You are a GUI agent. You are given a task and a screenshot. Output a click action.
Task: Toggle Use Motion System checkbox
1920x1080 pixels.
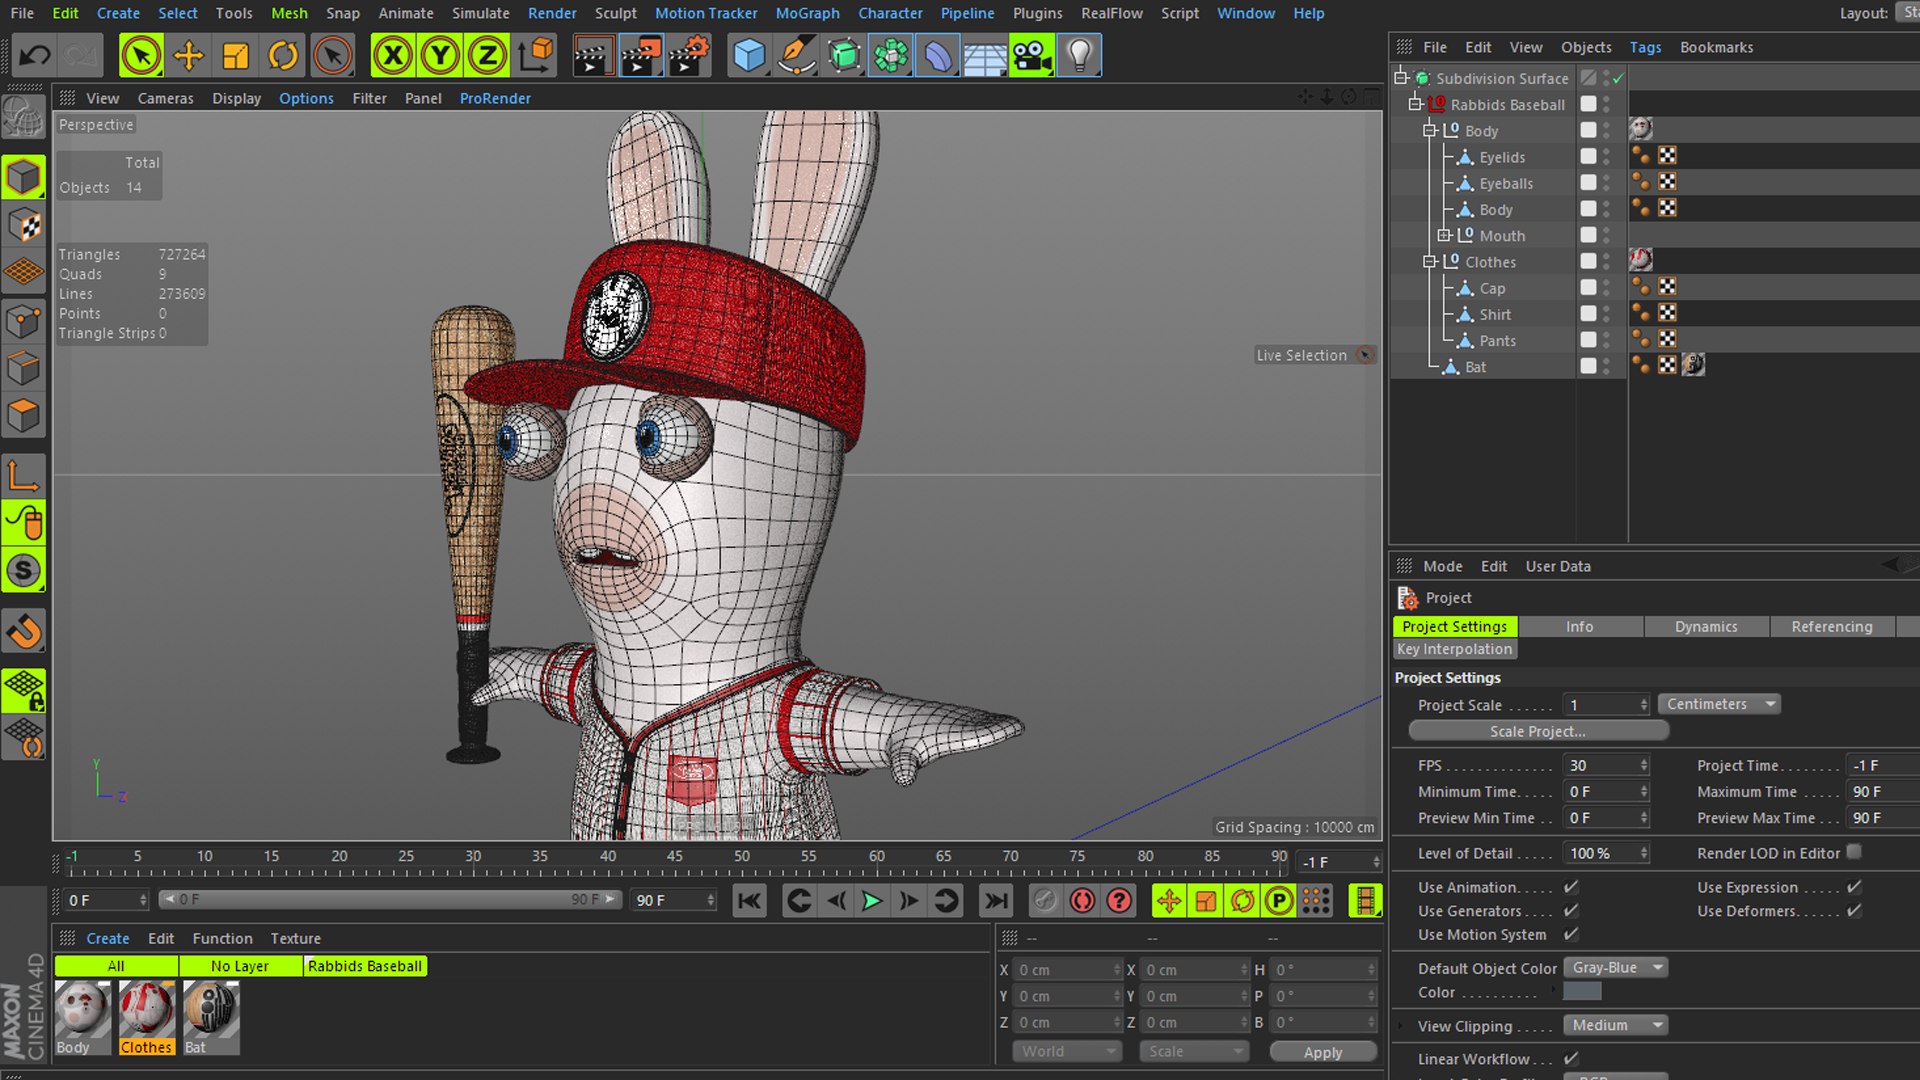pos(1571,934)
